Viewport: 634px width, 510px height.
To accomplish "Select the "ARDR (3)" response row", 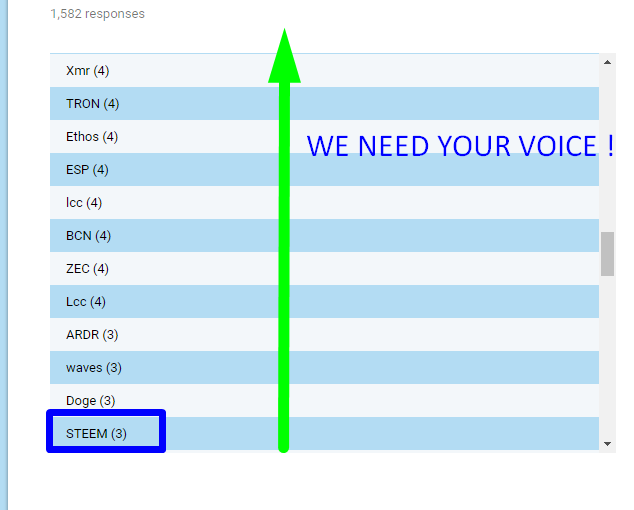I will (x=324, y=334).
